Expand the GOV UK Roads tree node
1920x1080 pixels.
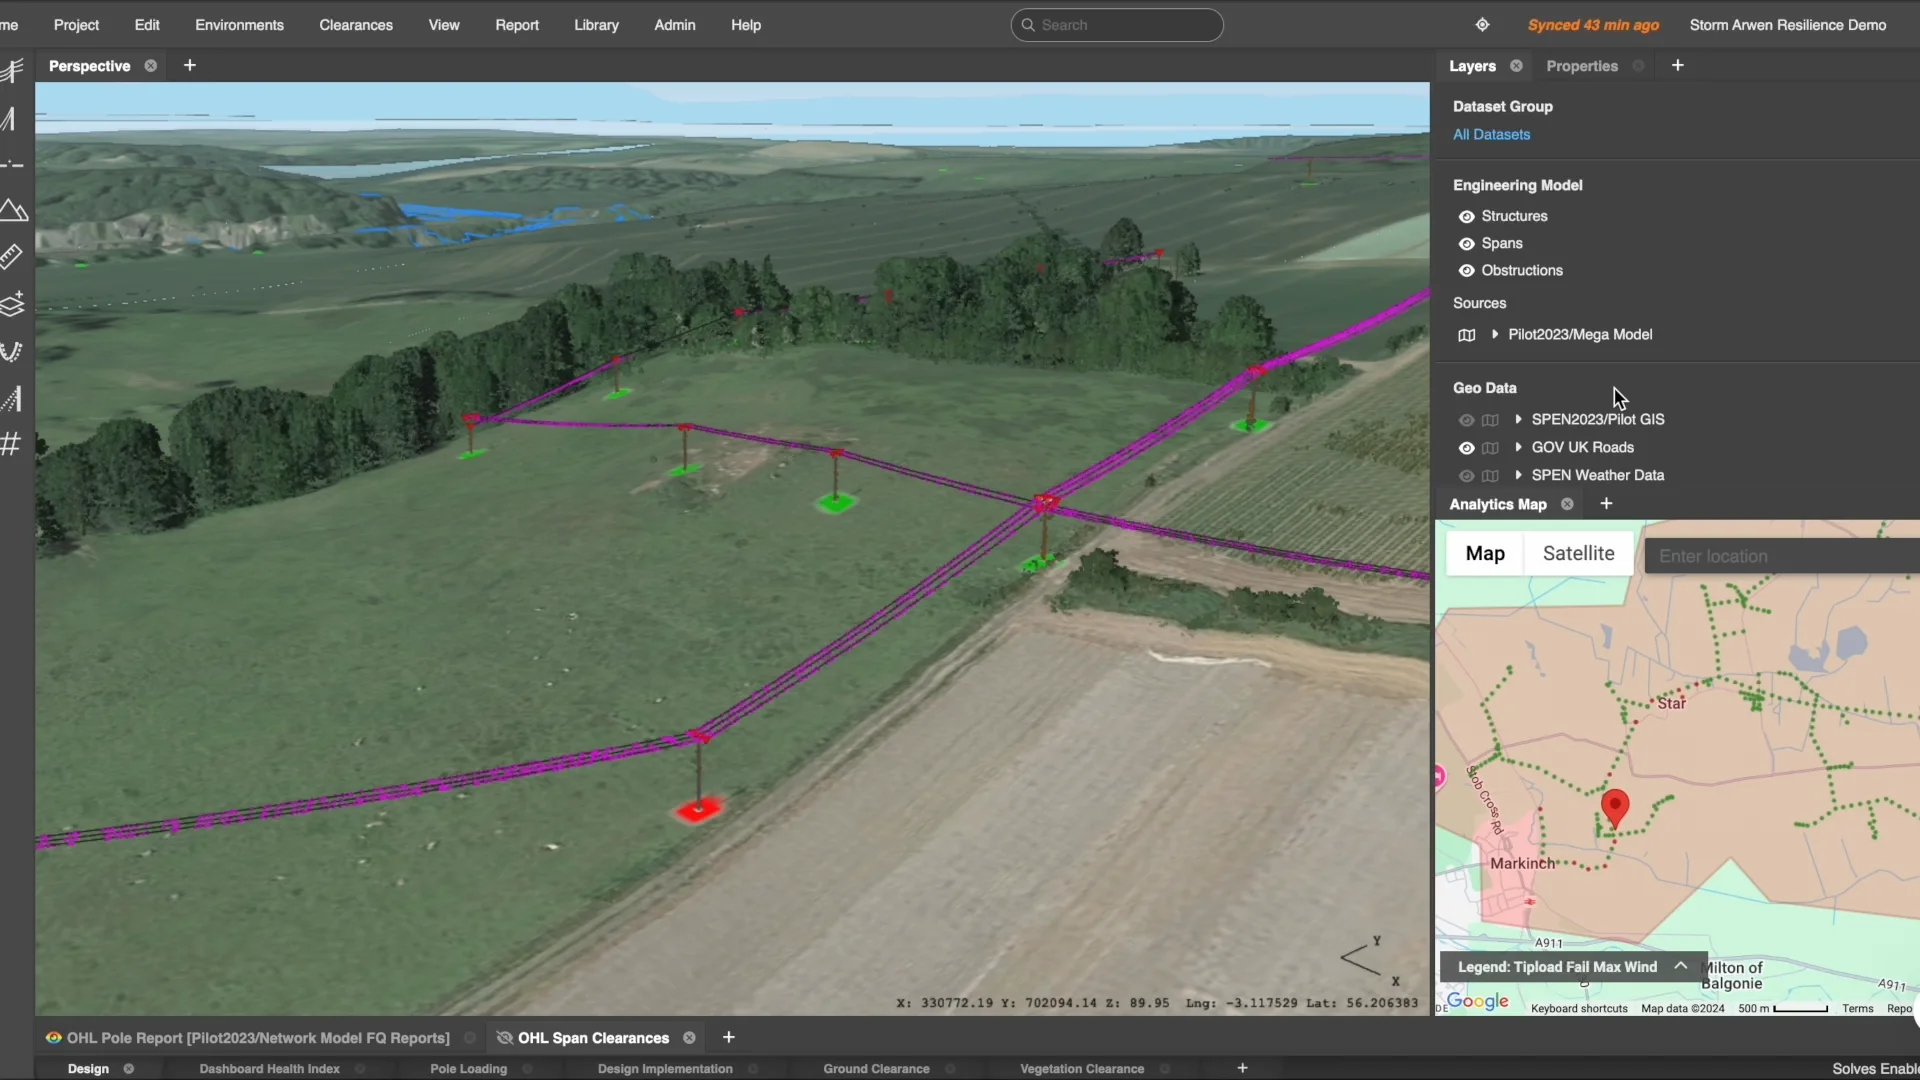[1518, 447]
